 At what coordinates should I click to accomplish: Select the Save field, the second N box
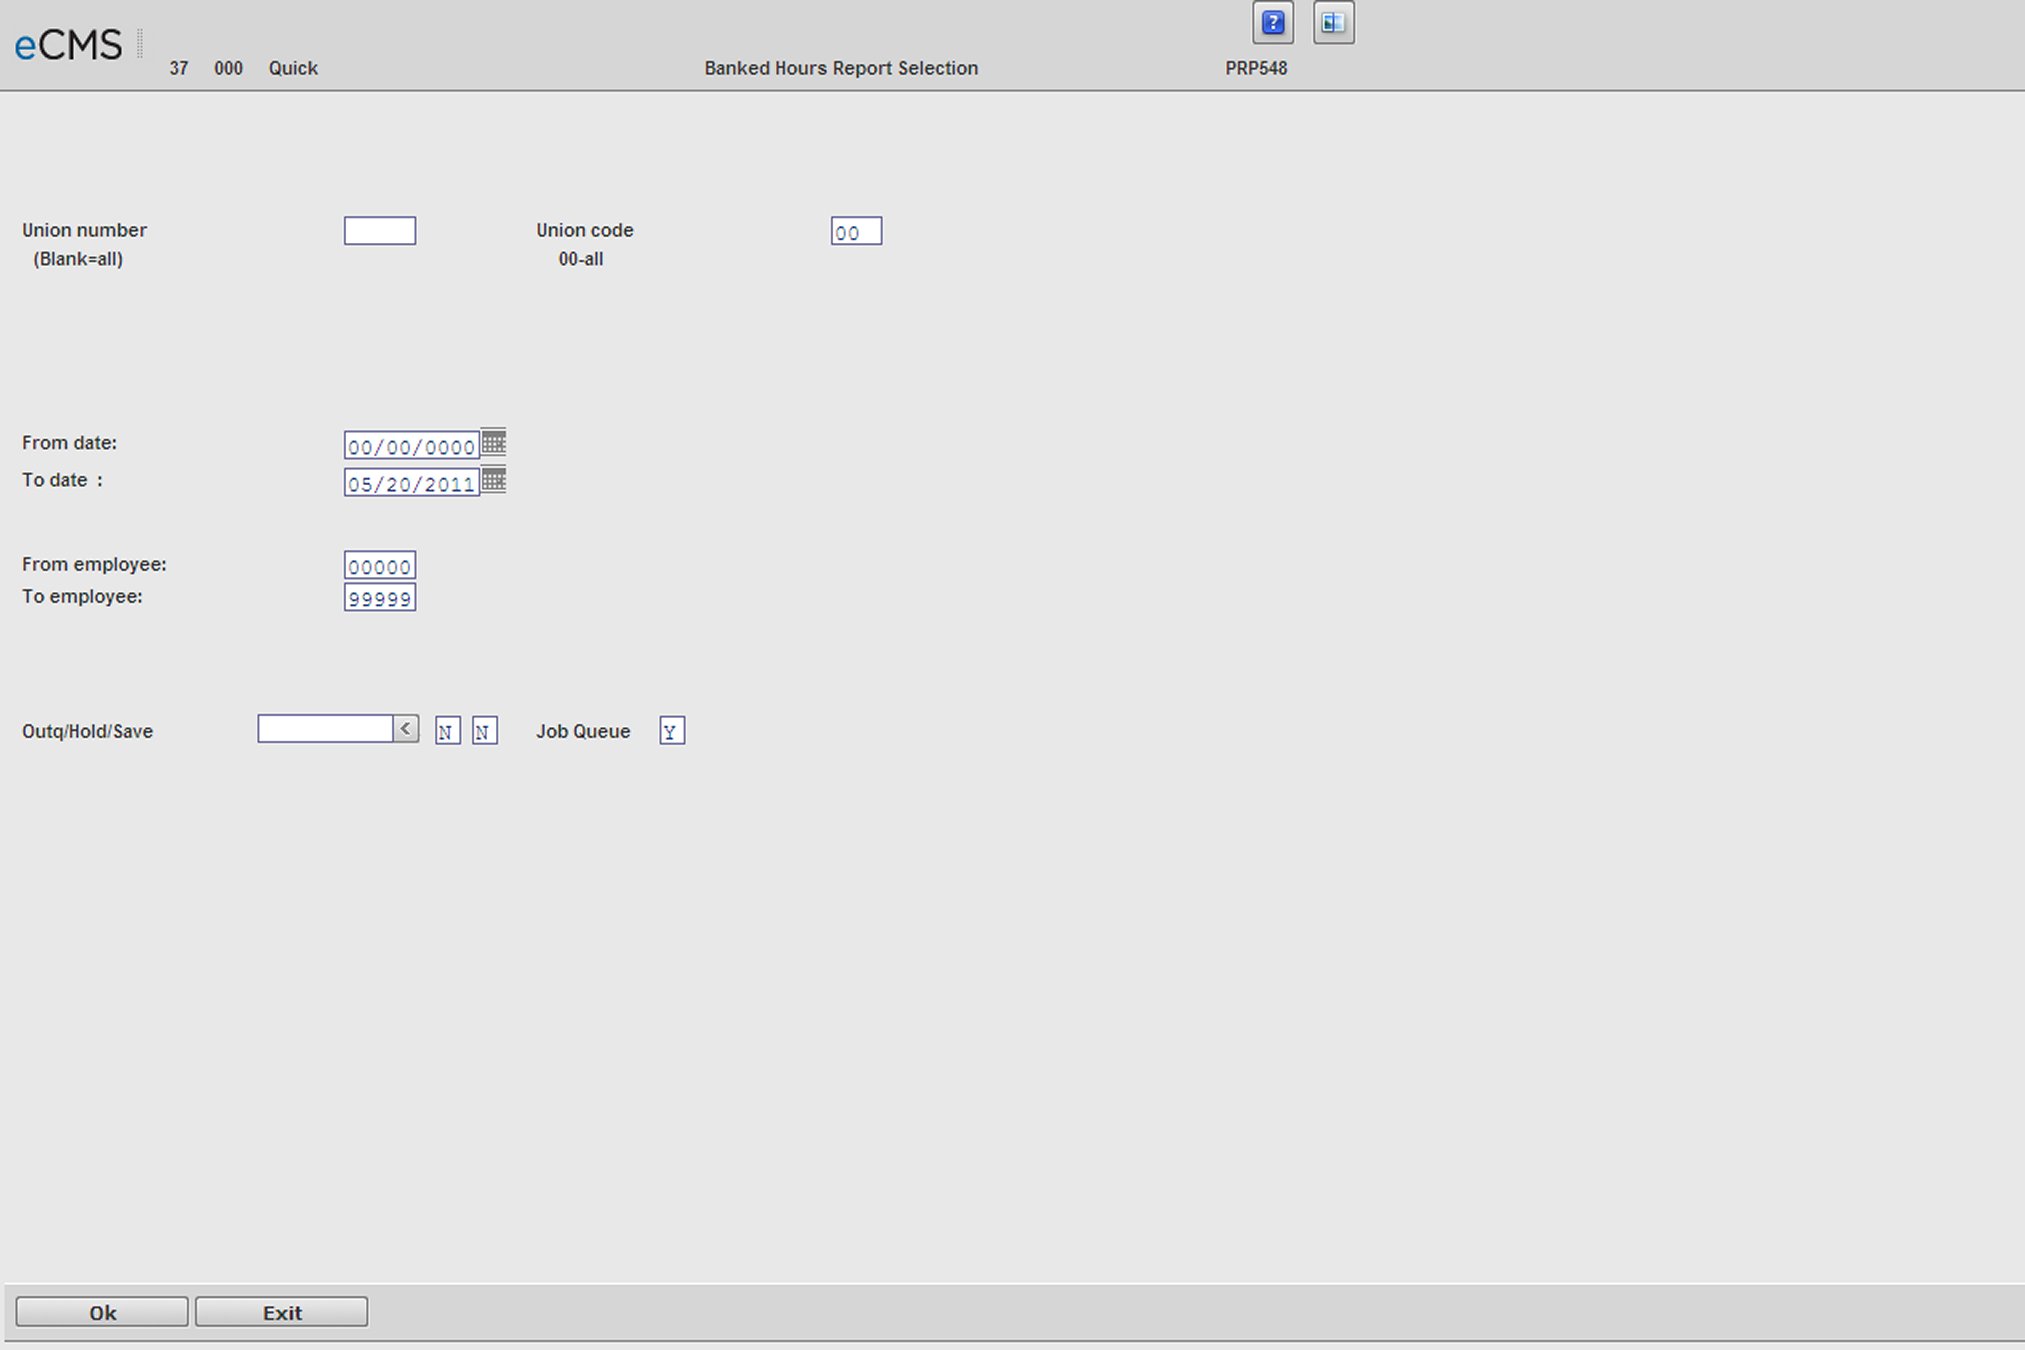click(484, 731)
